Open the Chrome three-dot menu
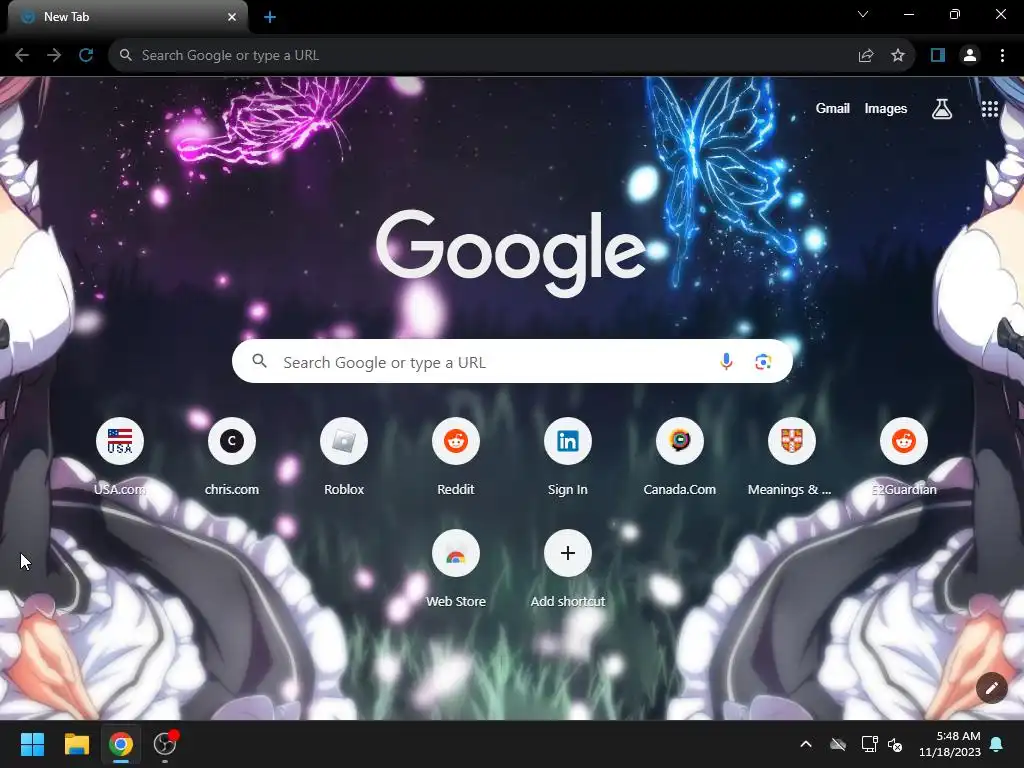The width and height of the screenshot is (1024, 768). click(1002, 56)
